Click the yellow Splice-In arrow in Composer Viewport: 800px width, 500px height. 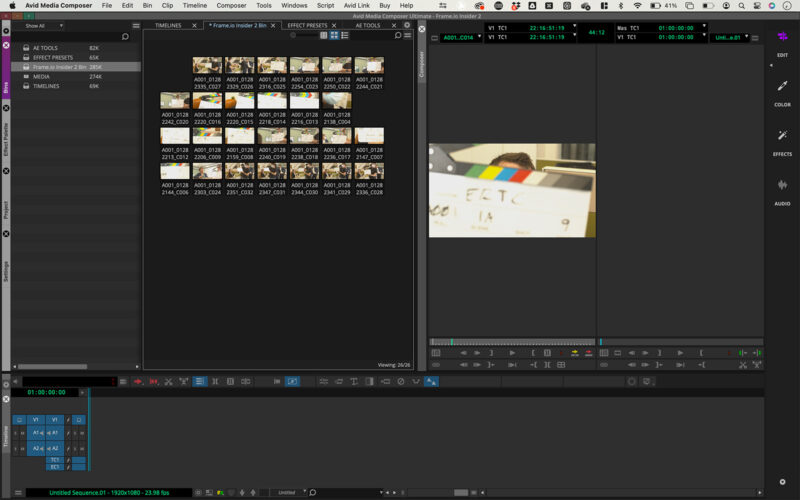tap(575, 353)
